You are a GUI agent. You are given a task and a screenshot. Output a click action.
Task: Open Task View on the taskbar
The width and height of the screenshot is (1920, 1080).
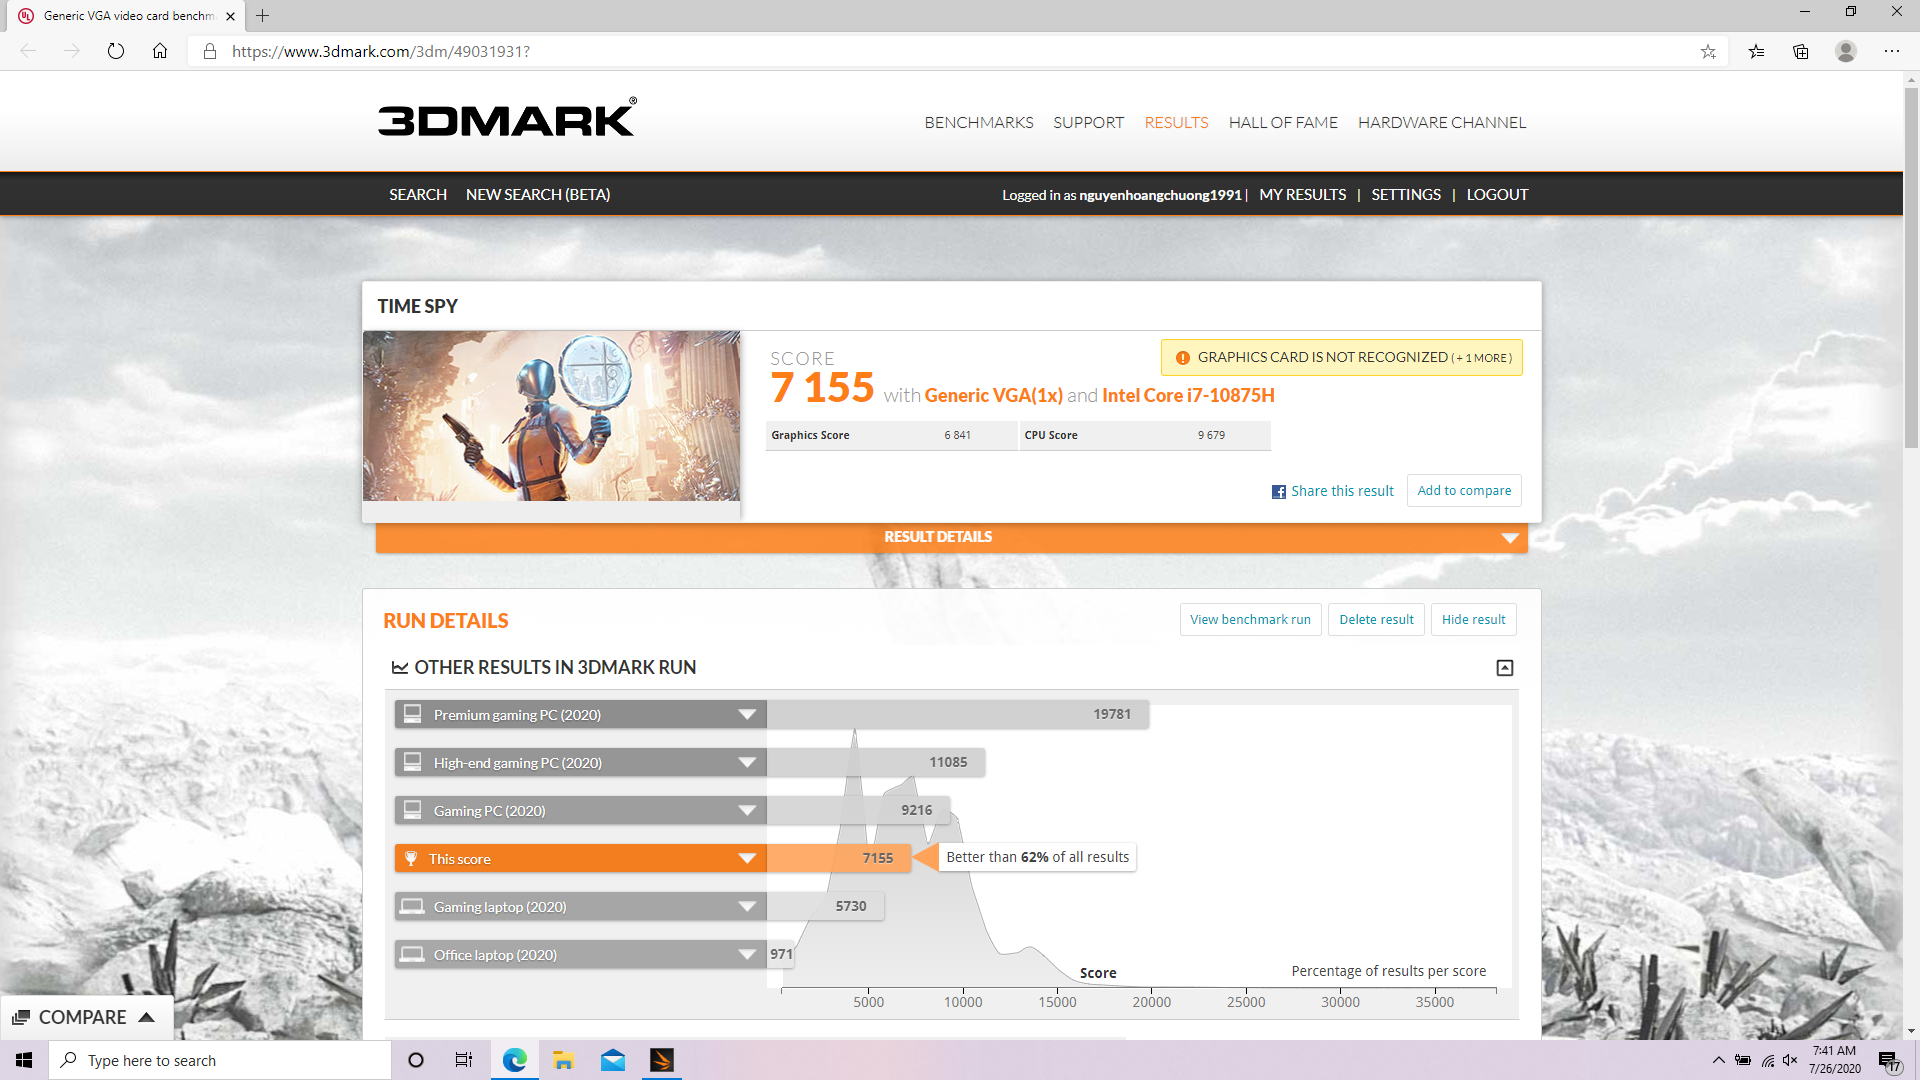[x=464, y=1060]
